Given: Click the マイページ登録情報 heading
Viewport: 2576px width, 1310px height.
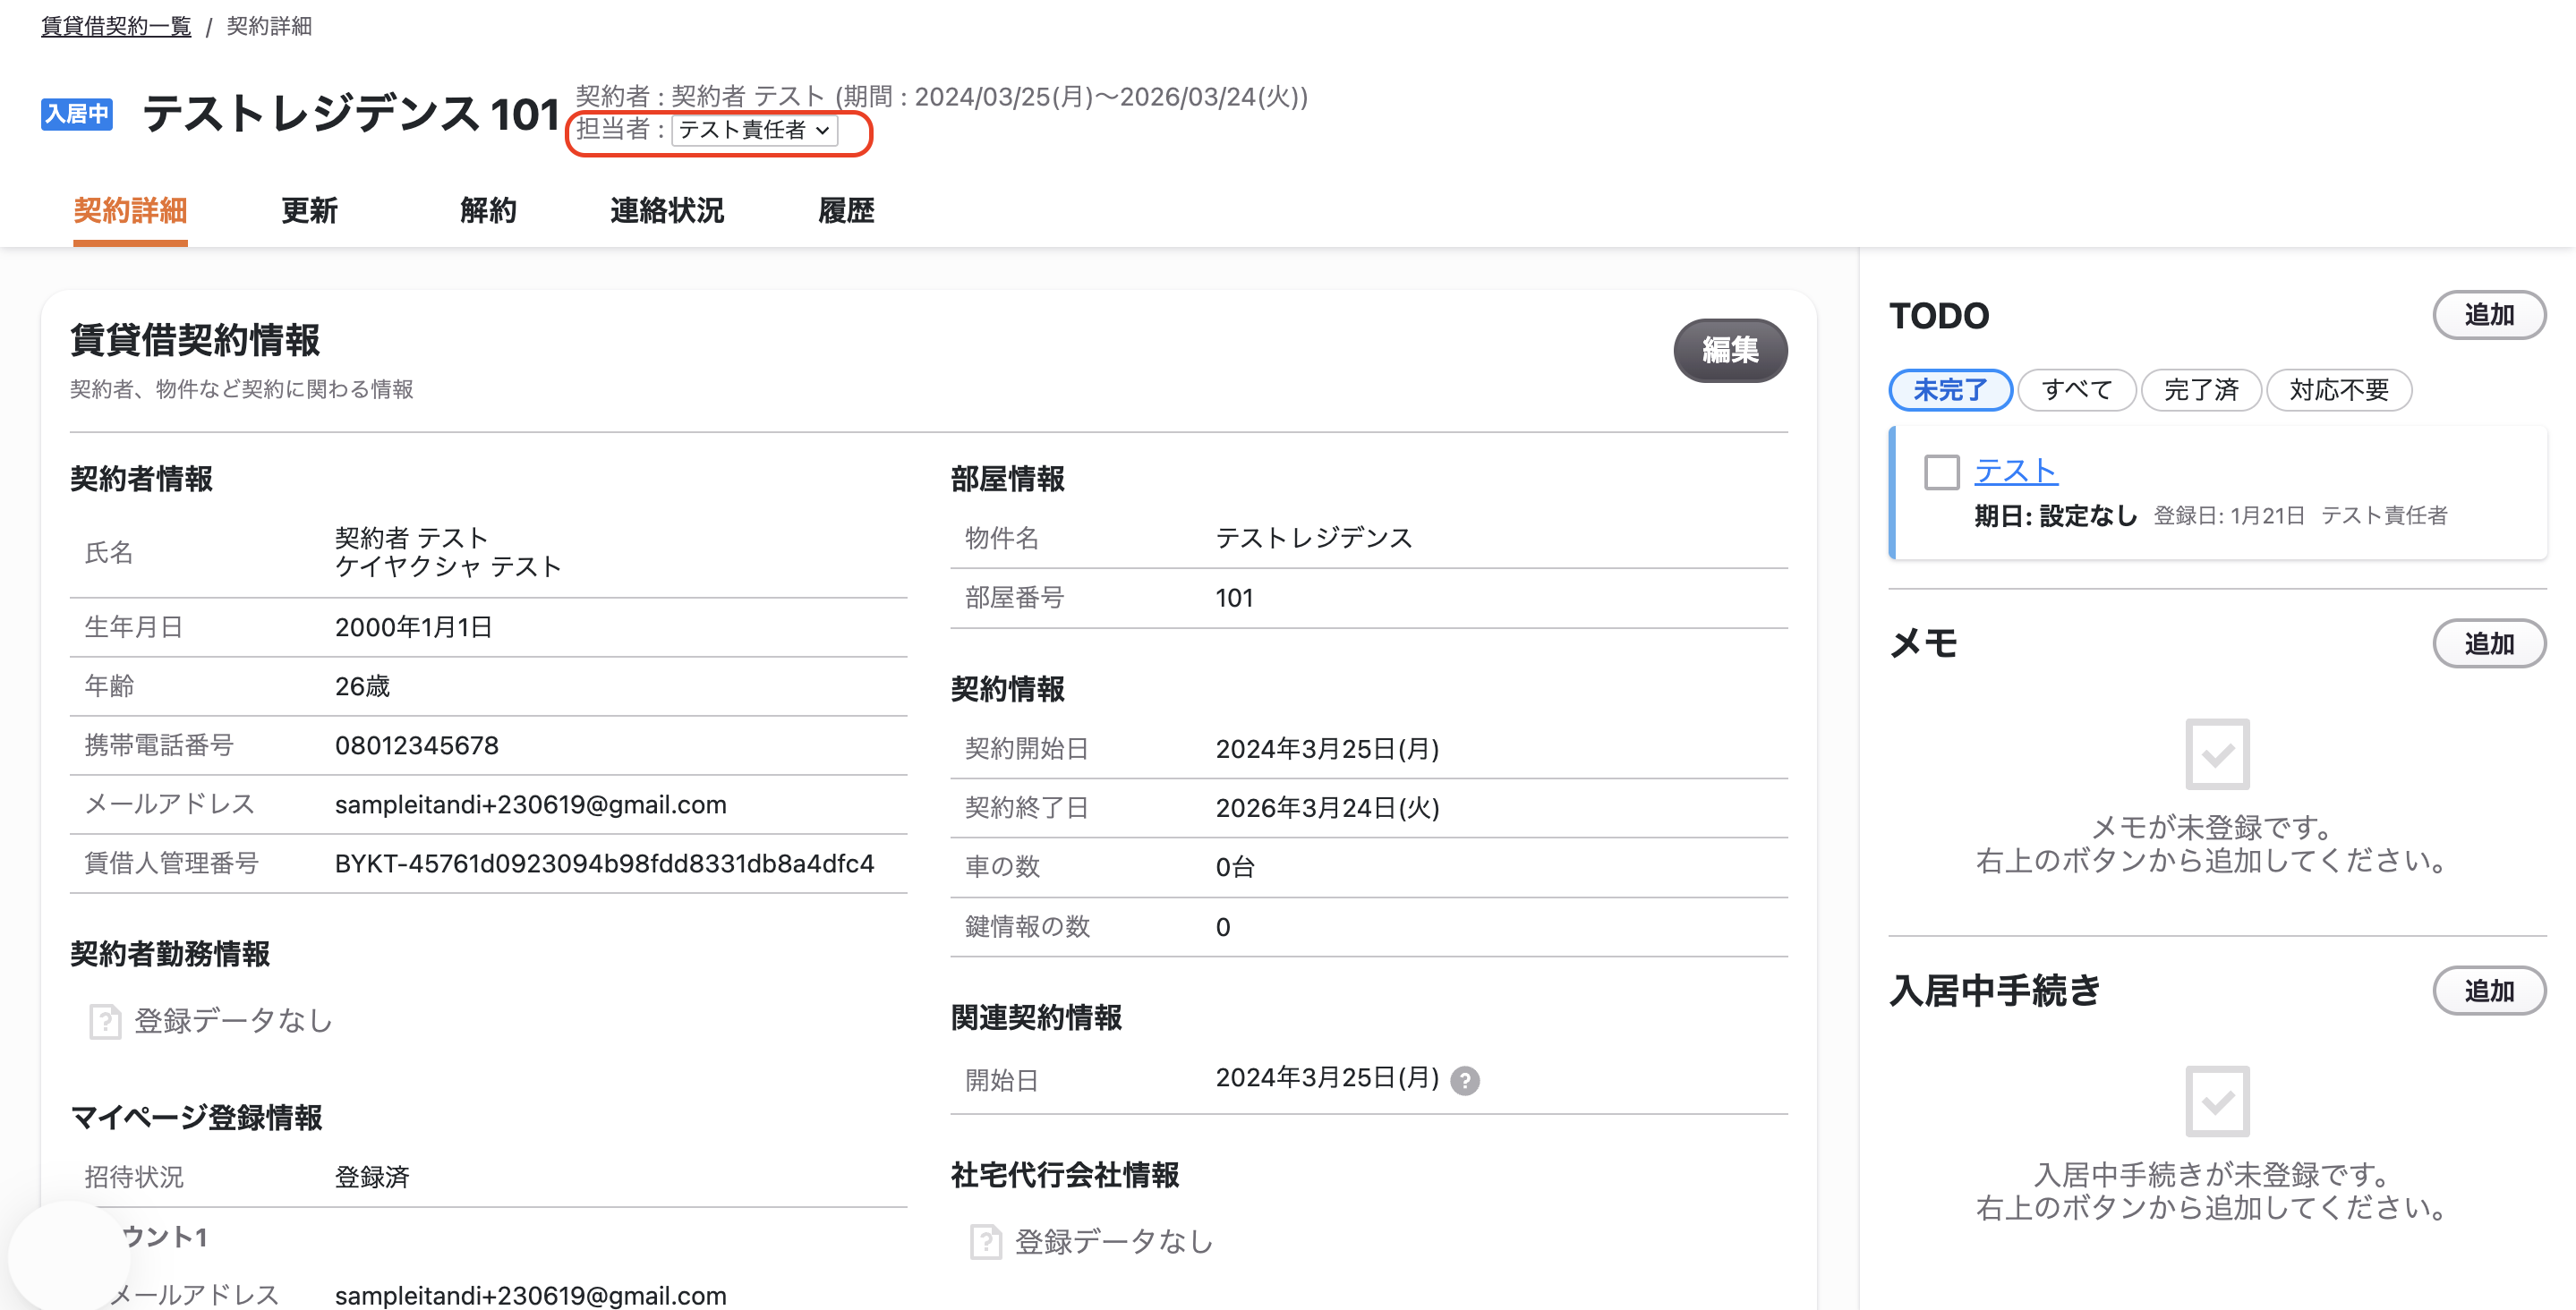Looking at the screenshot, I should [196, 1118].
